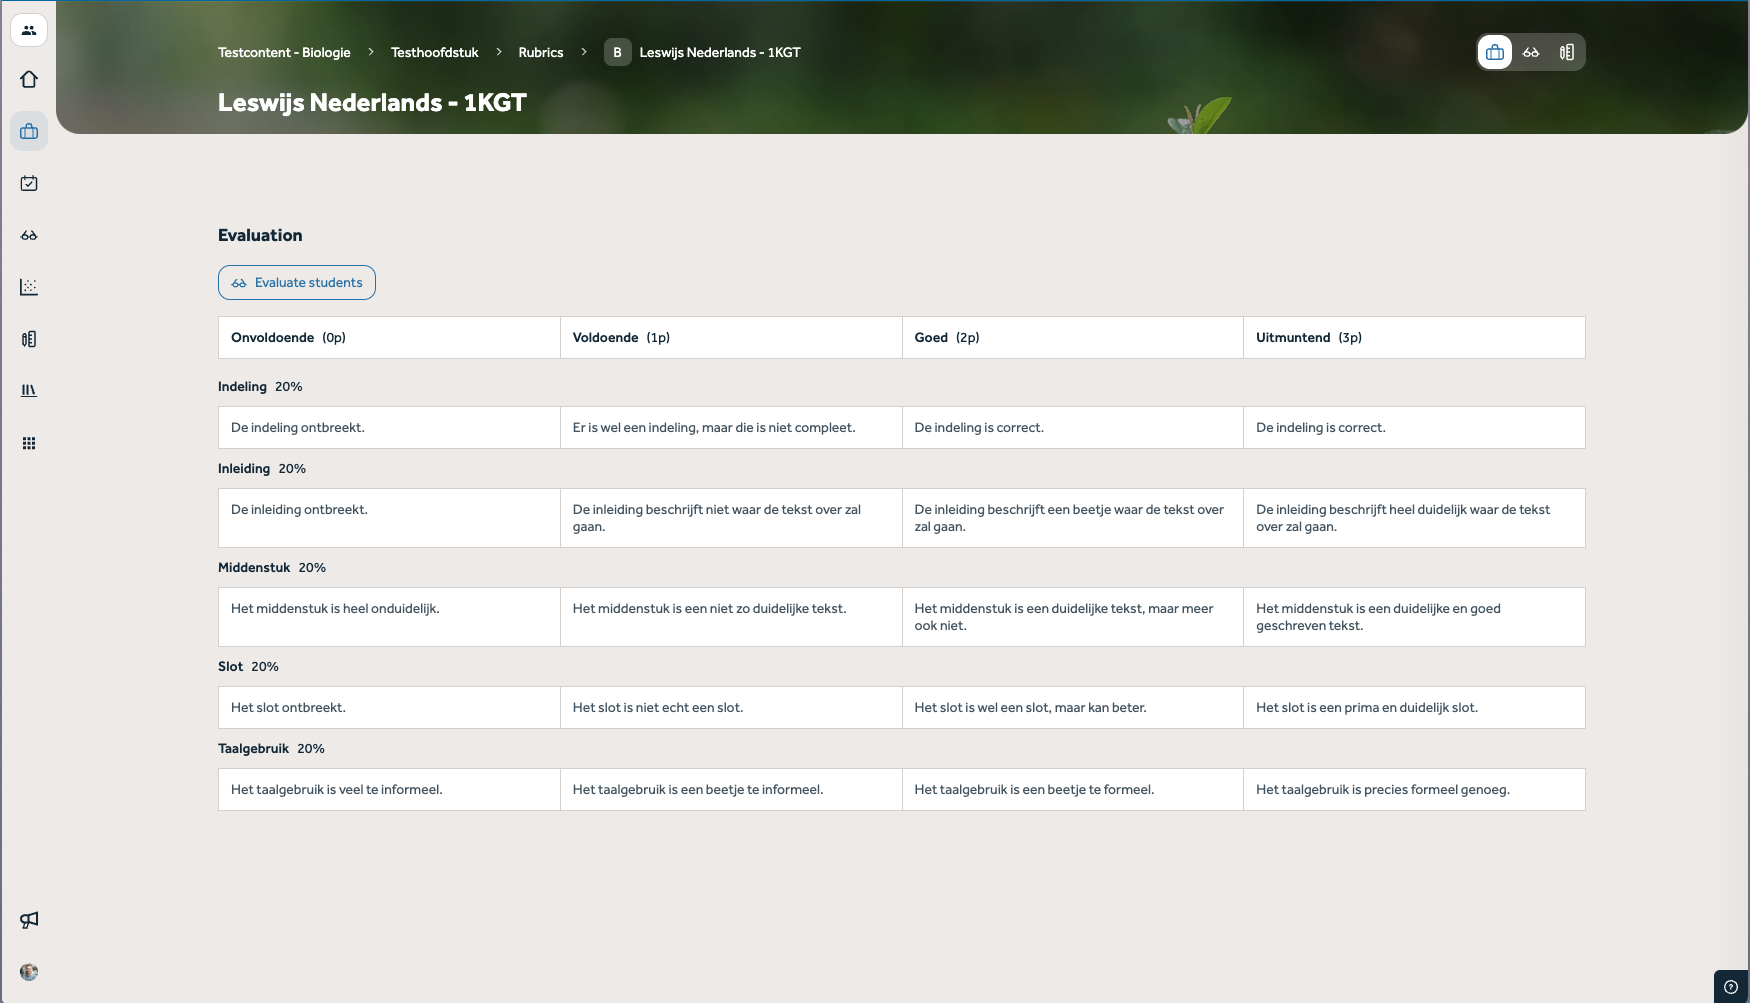Select cell 'Het slot is niet echt een slot.'

[731, 708]
